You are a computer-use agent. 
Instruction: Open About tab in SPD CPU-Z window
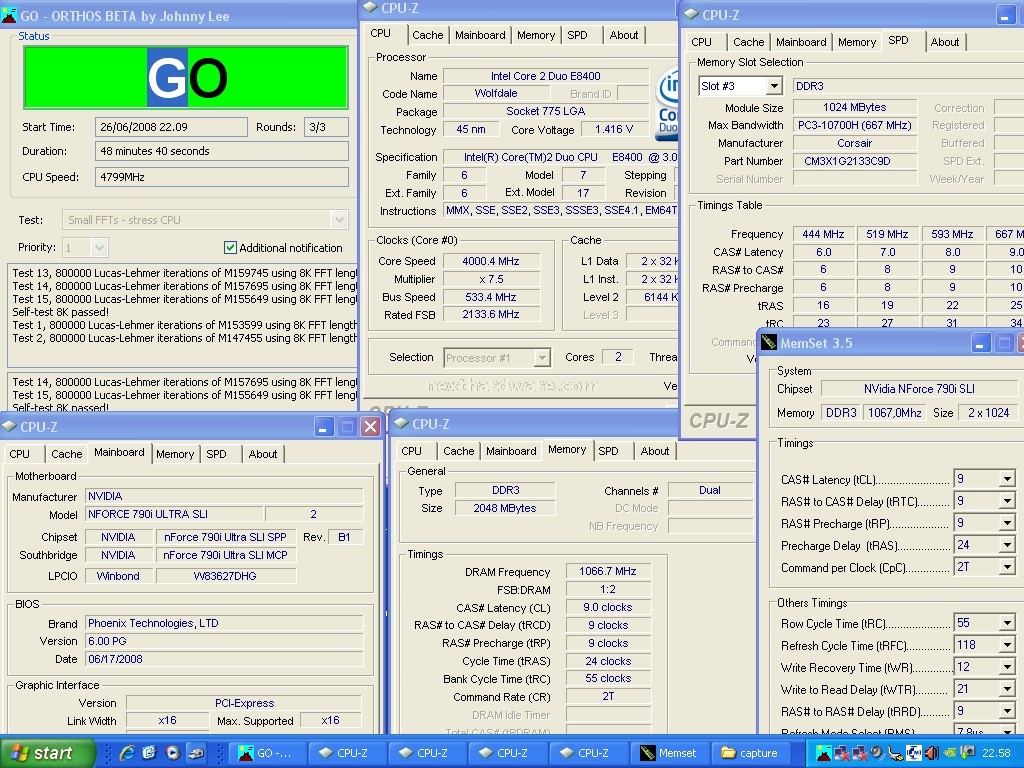(x=945, y=42)
